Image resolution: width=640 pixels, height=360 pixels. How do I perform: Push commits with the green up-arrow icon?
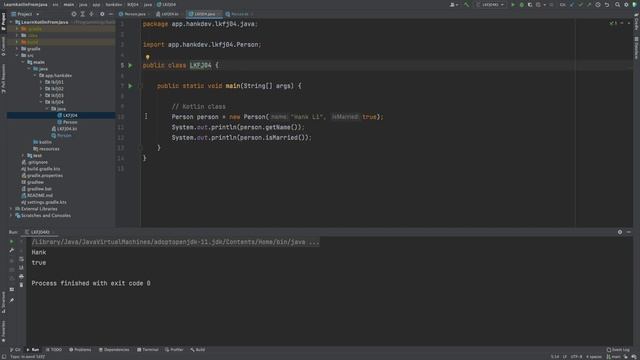click(x=589, y=4)
